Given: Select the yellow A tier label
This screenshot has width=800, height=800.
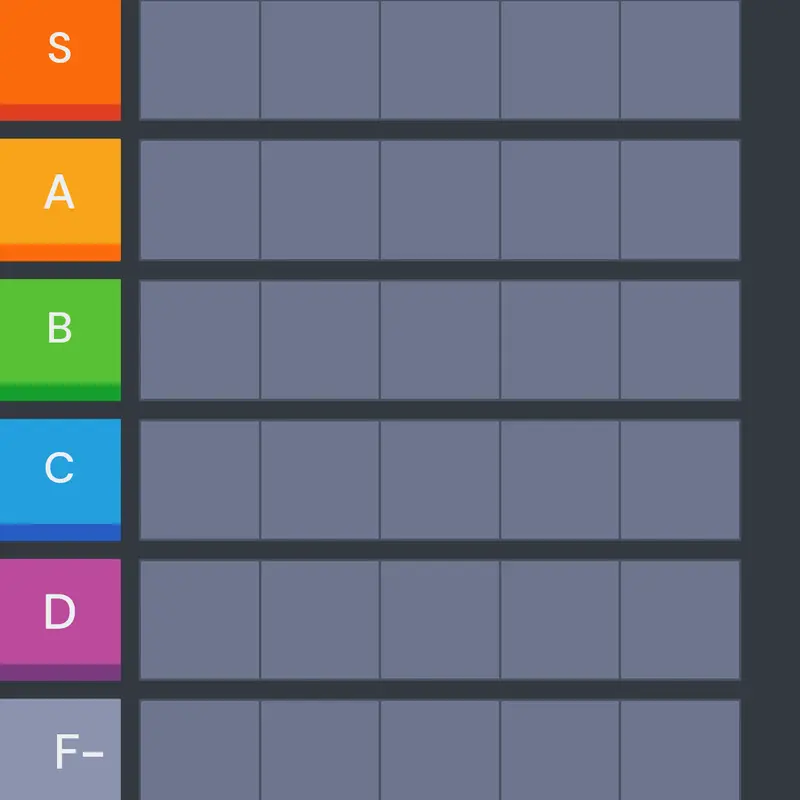Looking at the screenshot, I should coord(60,200).
